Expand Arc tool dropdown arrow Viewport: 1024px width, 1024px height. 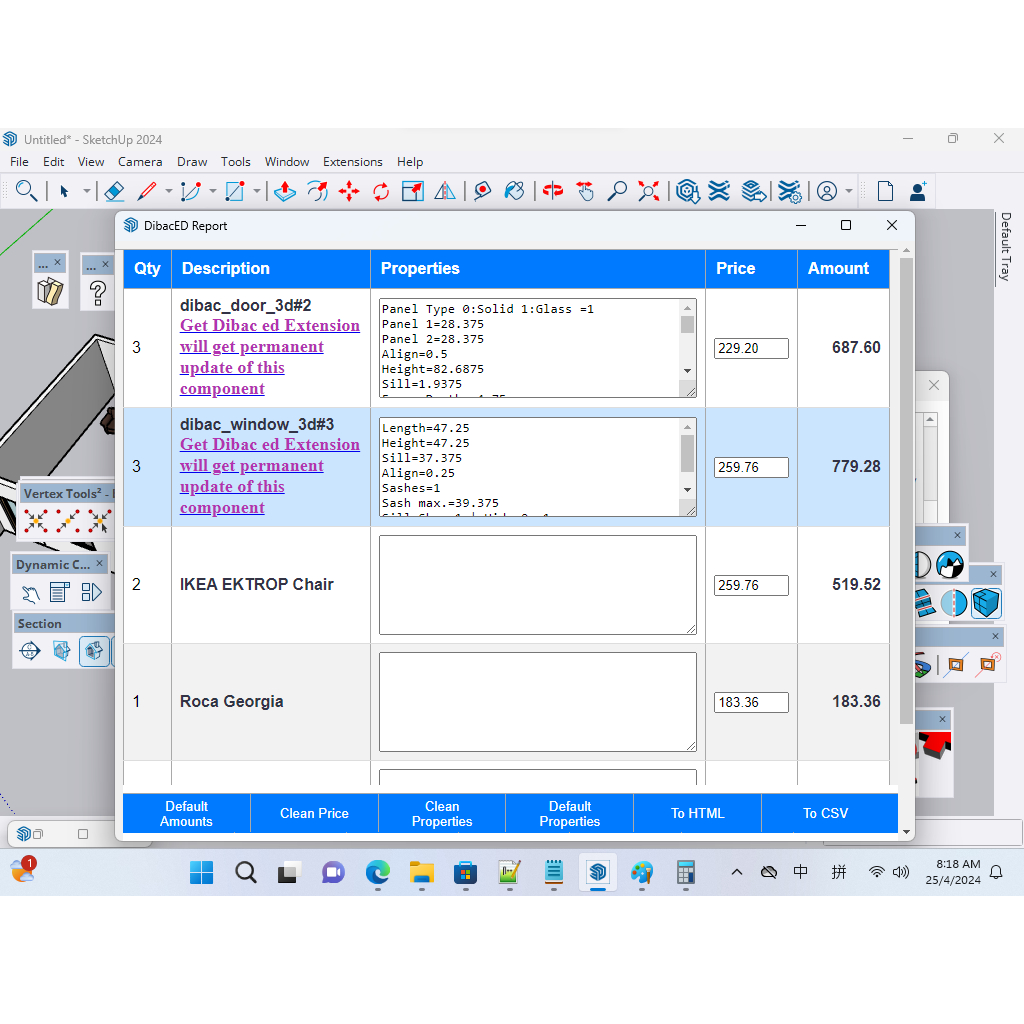[212, 191]
